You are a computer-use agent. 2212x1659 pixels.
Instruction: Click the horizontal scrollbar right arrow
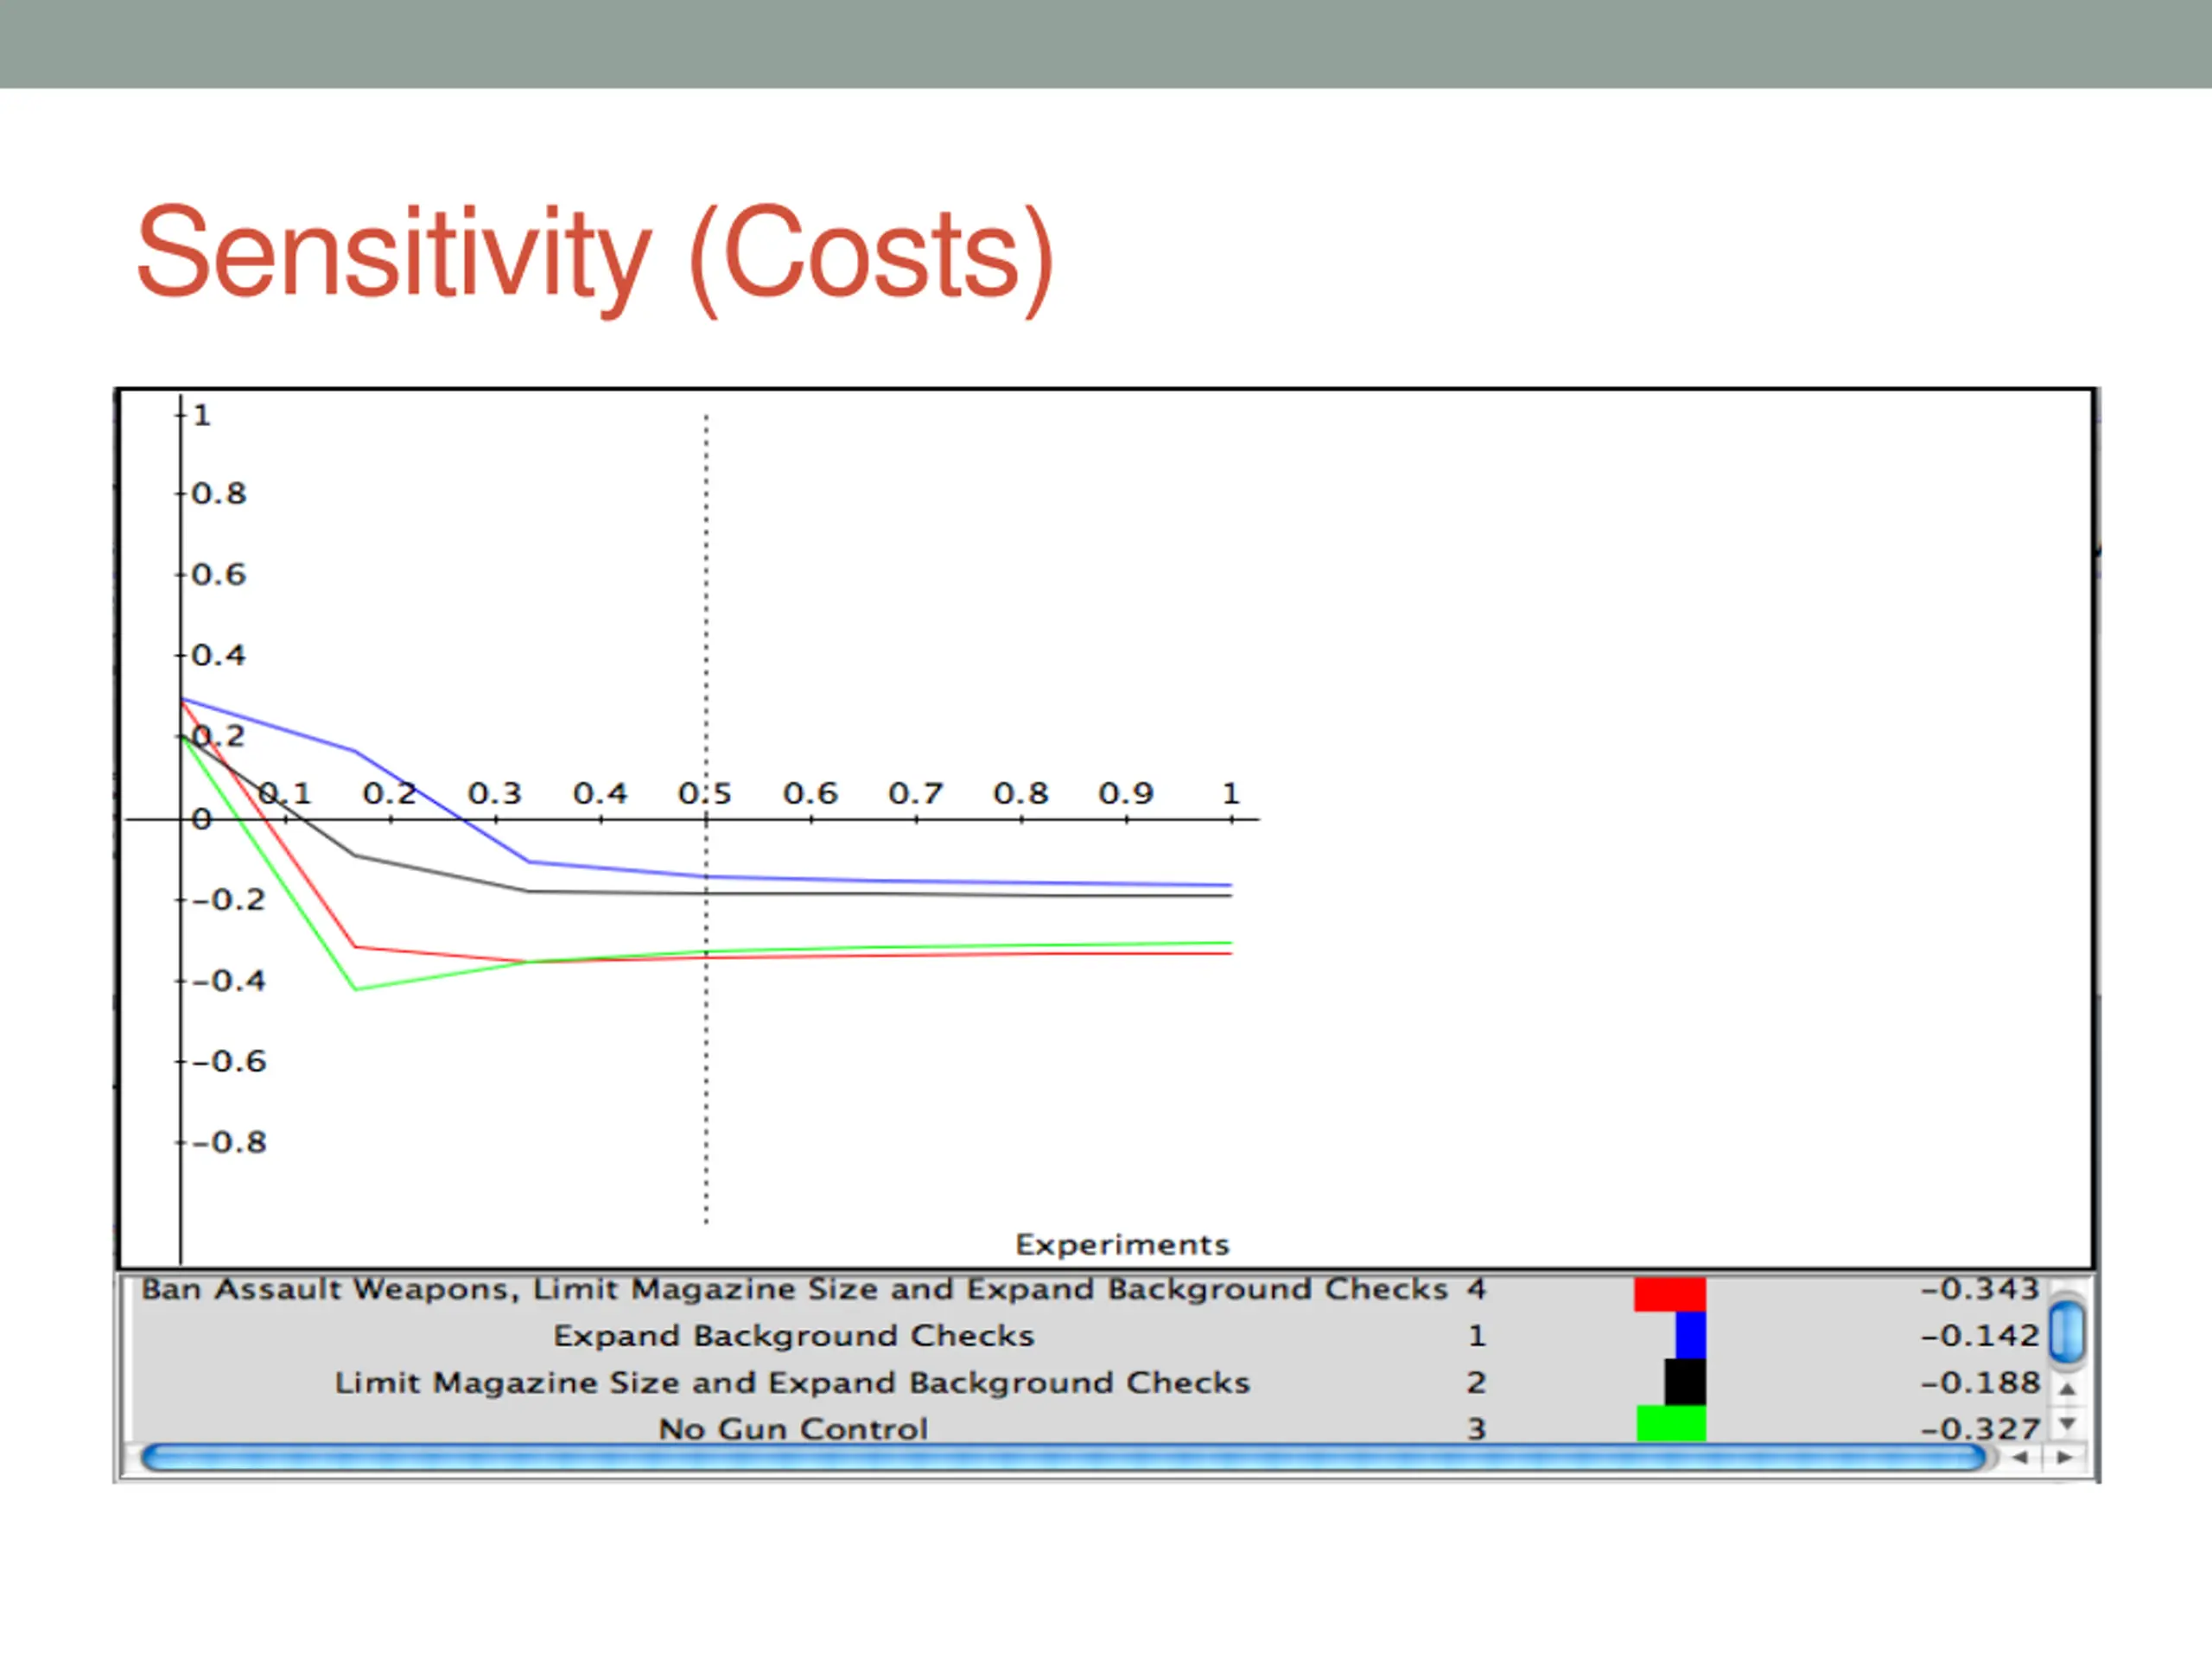pyautogui.click(x=2064, y=1457)
